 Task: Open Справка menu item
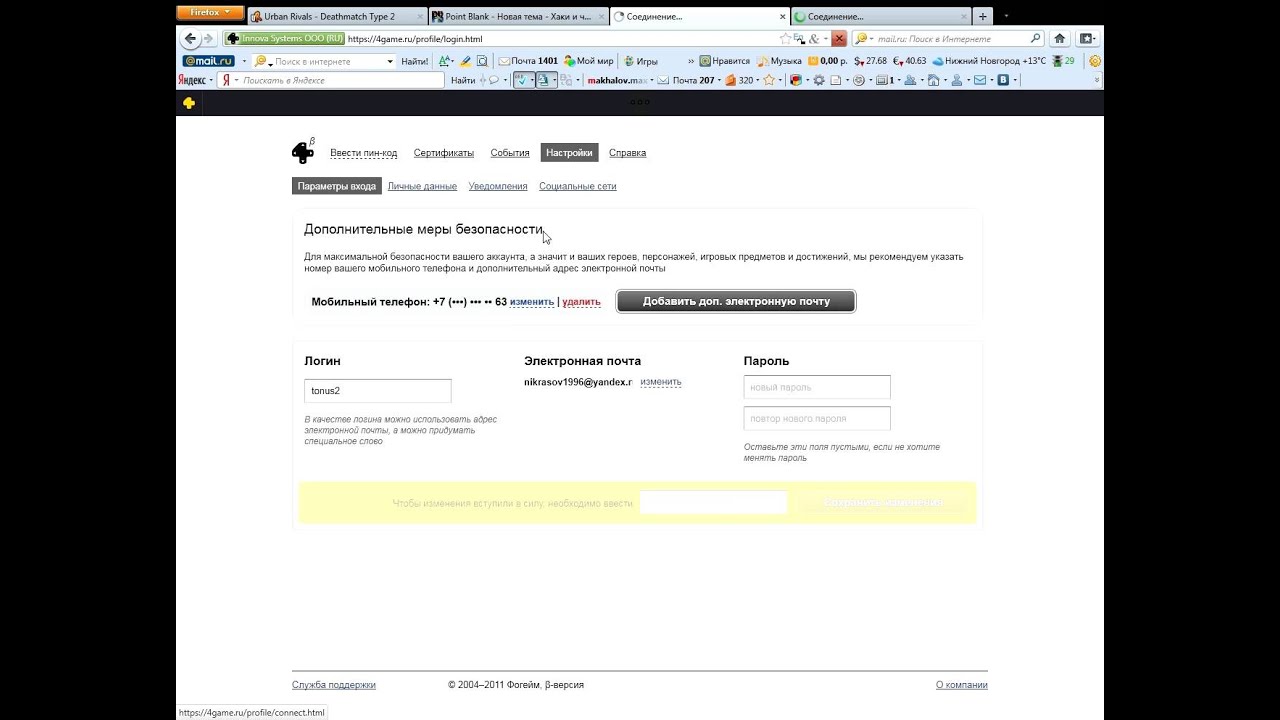point(627,153)
